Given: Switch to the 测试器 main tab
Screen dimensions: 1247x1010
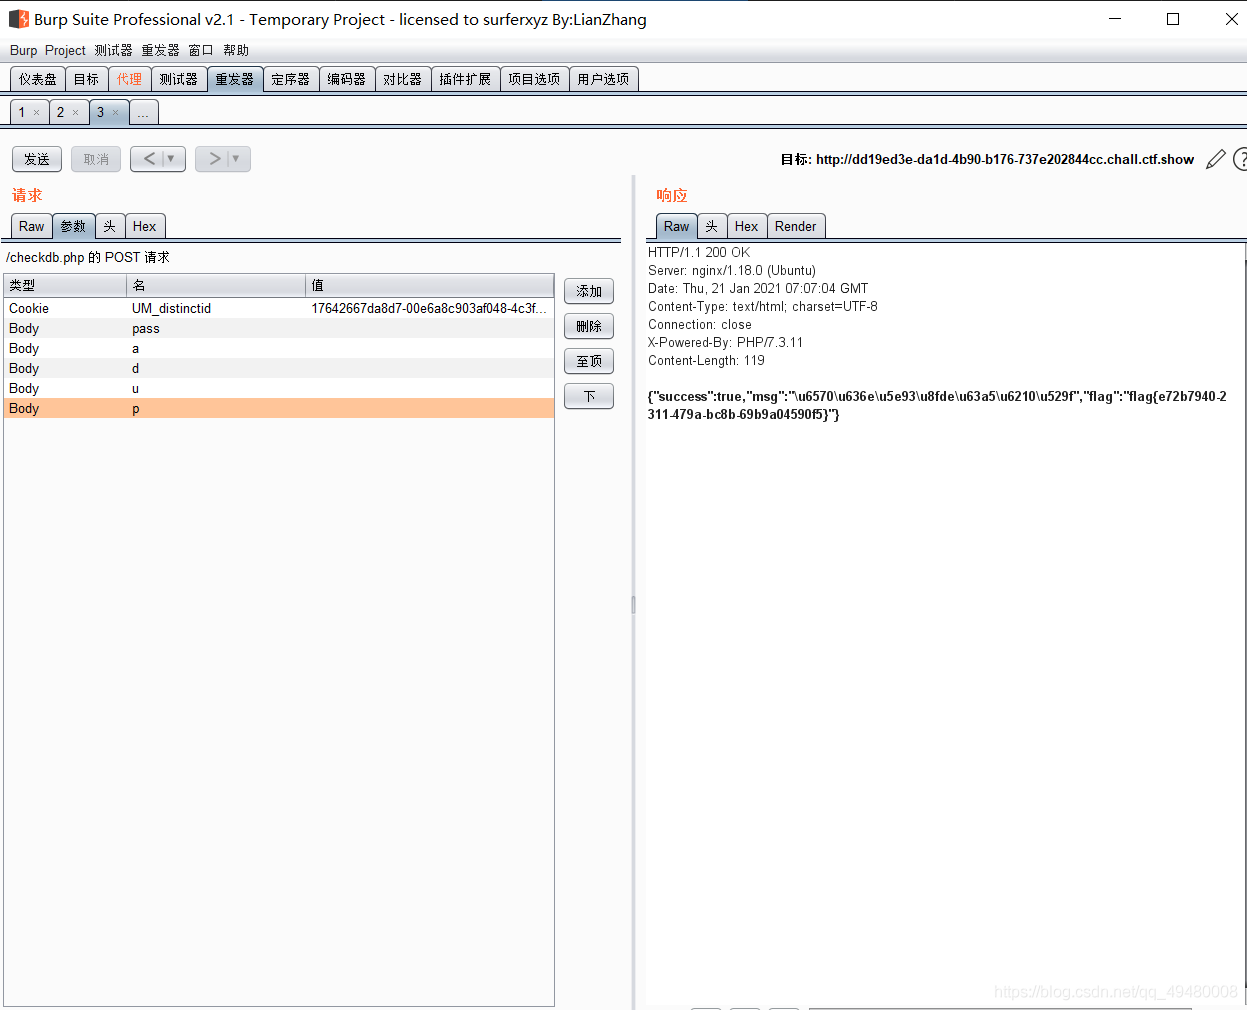Looking at the screenshot, I should [x=179, y=79].
